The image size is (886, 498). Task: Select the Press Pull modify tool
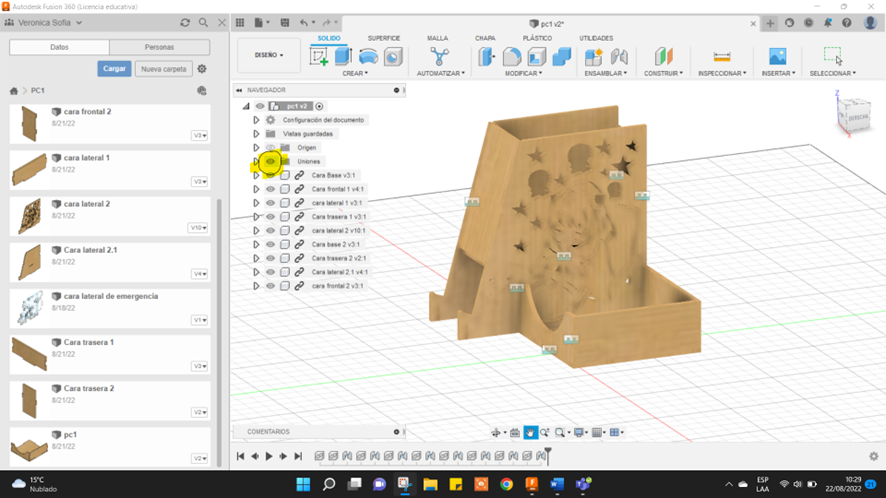click(x=486, y=57)
